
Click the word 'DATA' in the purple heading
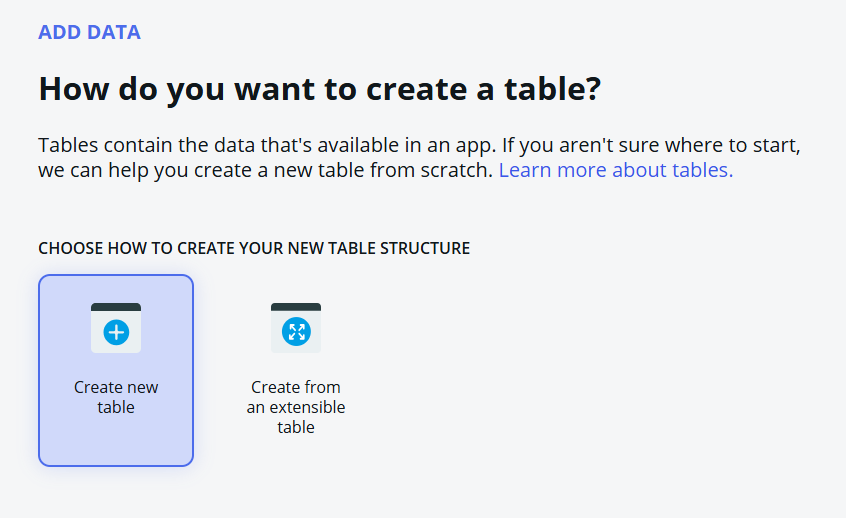(114, 32)
